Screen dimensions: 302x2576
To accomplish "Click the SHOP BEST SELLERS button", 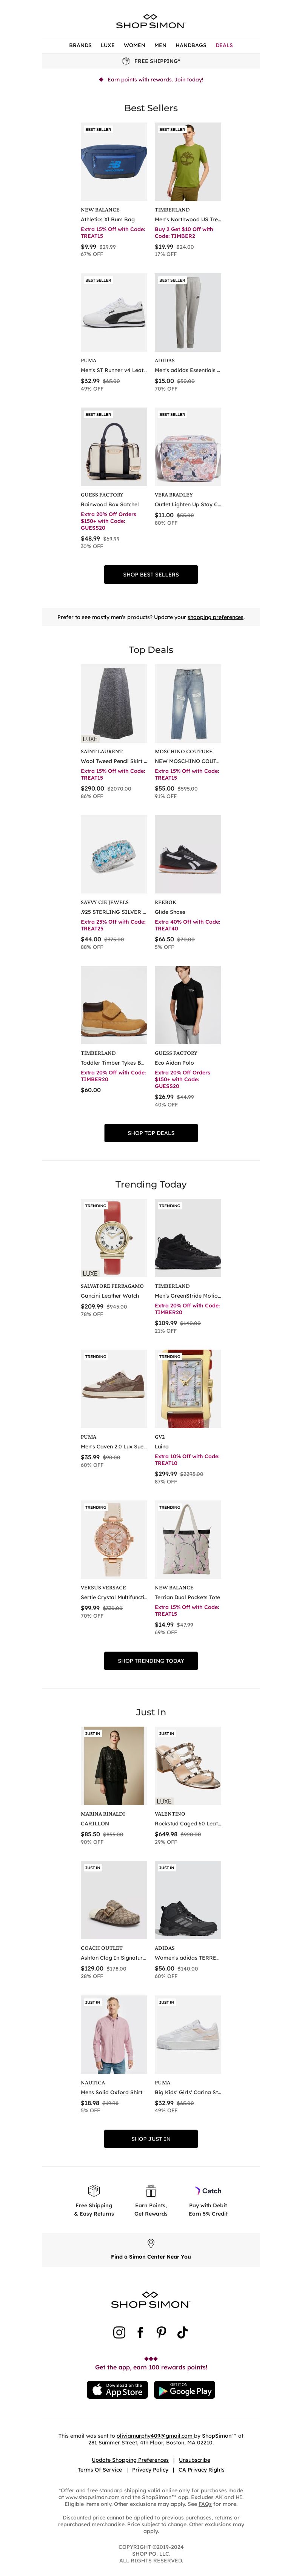I will point(151,574).
